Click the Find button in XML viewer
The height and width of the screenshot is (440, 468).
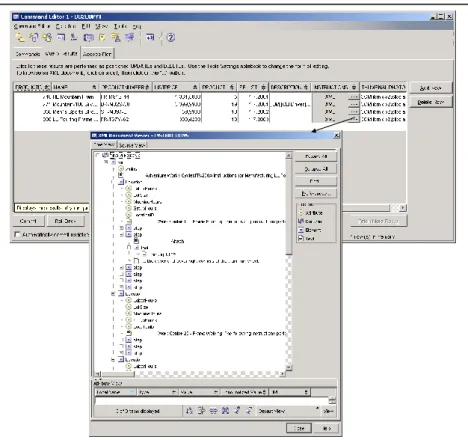coord(316,181)
